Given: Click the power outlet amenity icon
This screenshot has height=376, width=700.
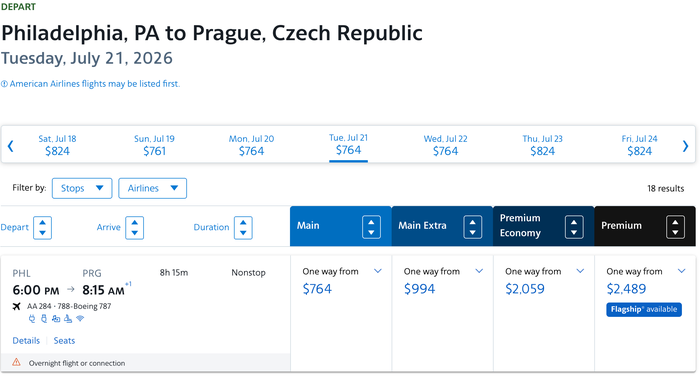Looking at the screenshot, I should click(x=32, y=318).
